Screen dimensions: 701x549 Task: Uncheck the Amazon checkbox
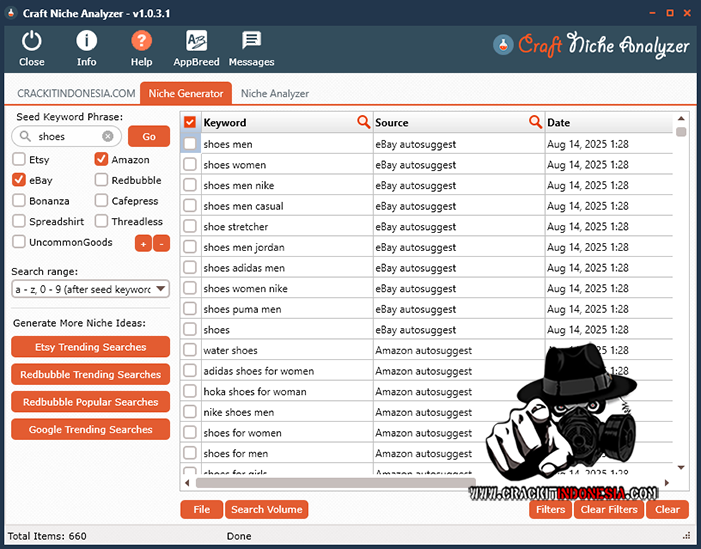(102, 160)
